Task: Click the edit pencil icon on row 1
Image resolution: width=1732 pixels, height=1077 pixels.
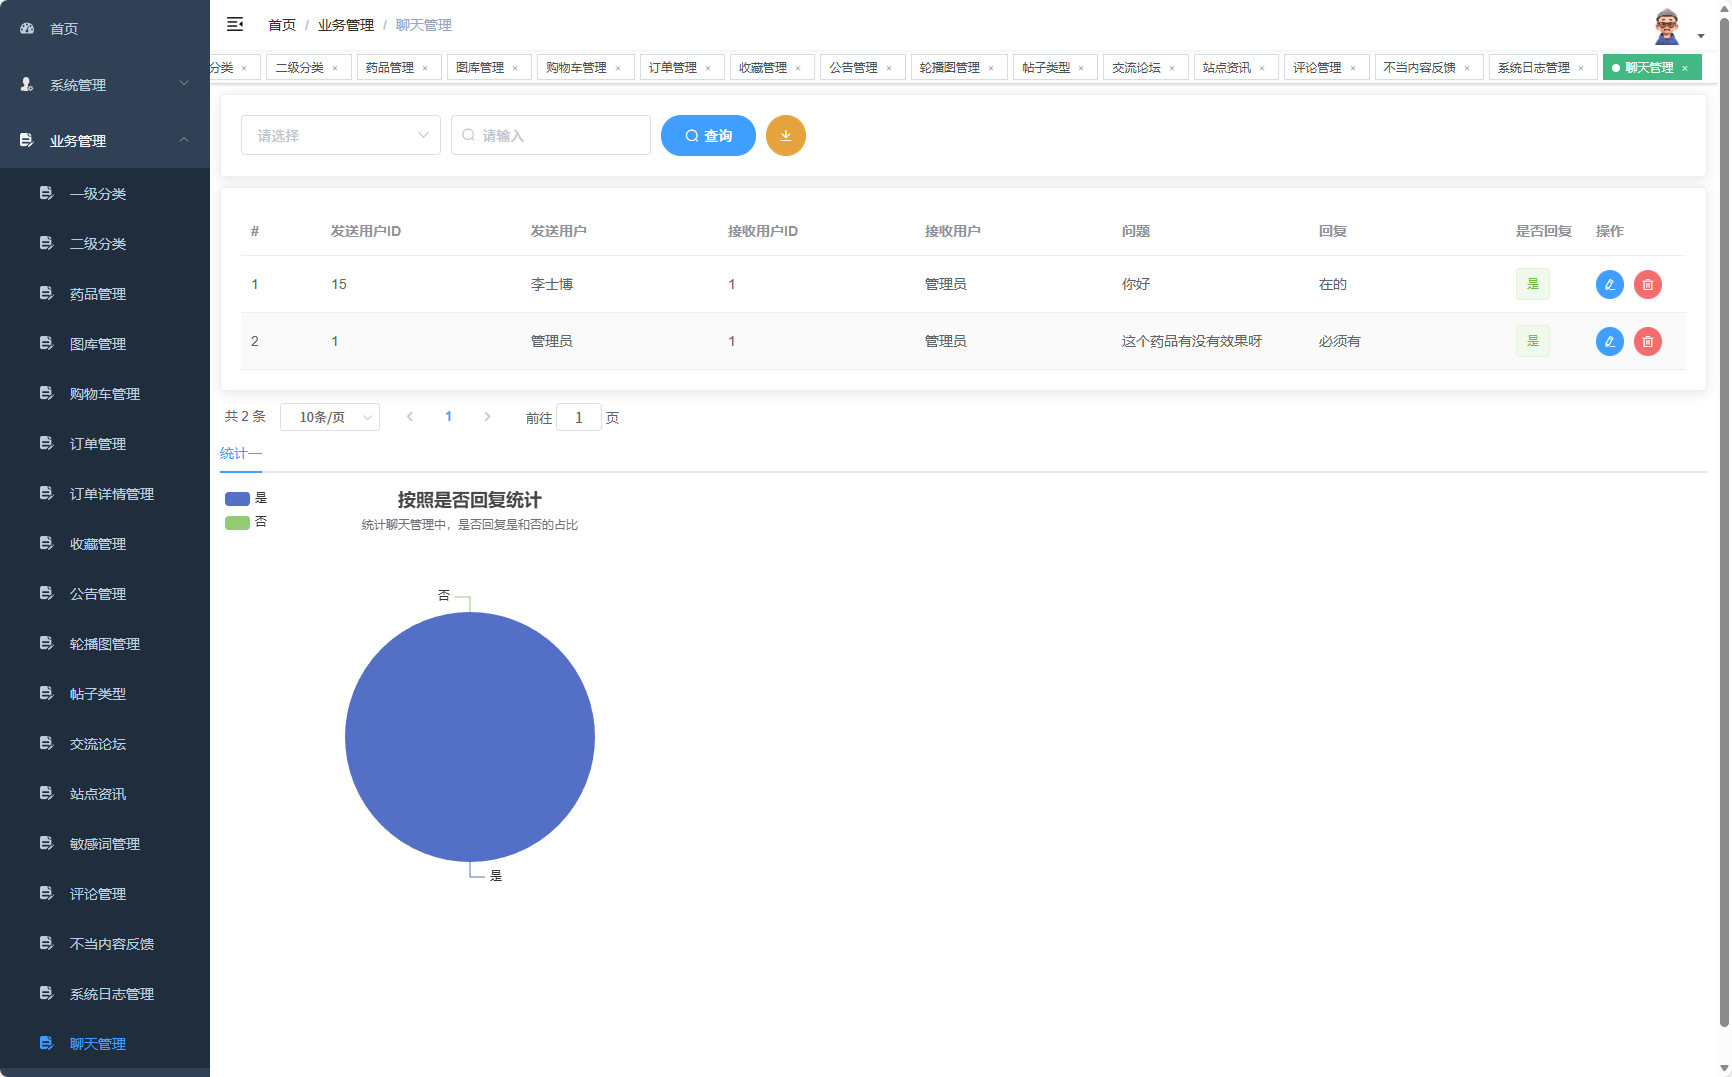Action: coord(1609,284)
